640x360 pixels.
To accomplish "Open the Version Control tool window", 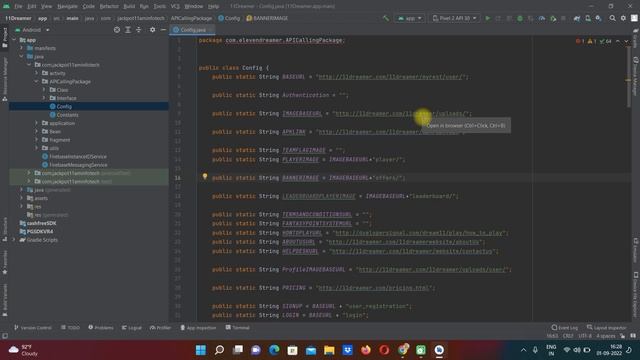I will coord(33,328).
